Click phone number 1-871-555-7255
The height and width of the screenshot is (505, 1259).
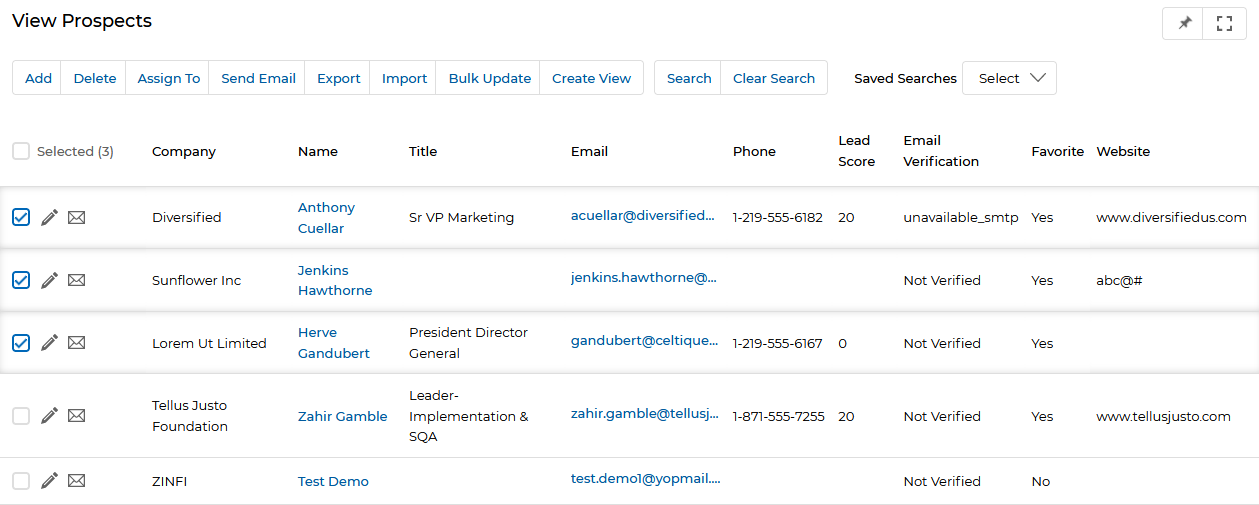[779, 416]
